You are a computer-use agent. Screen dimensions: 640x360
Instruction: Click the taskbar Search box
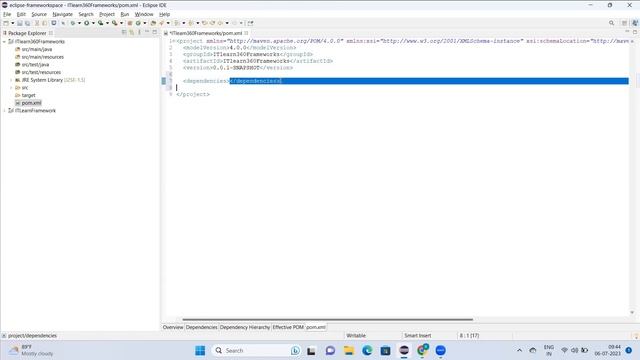pyautogui.click(x=256, y=351)
